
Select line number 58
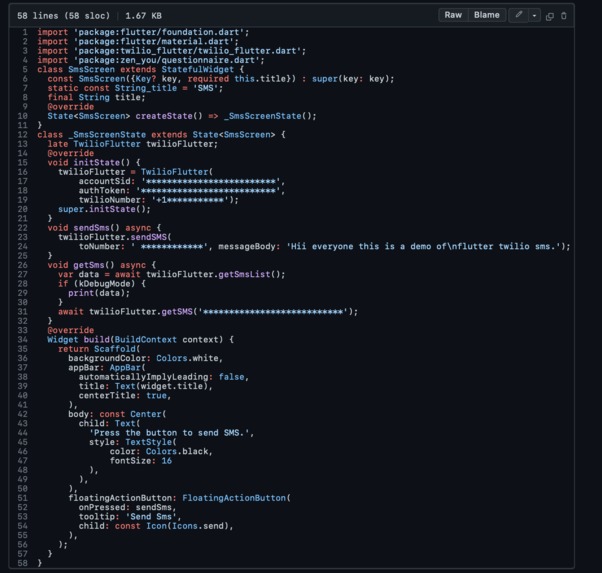point(22,563)
